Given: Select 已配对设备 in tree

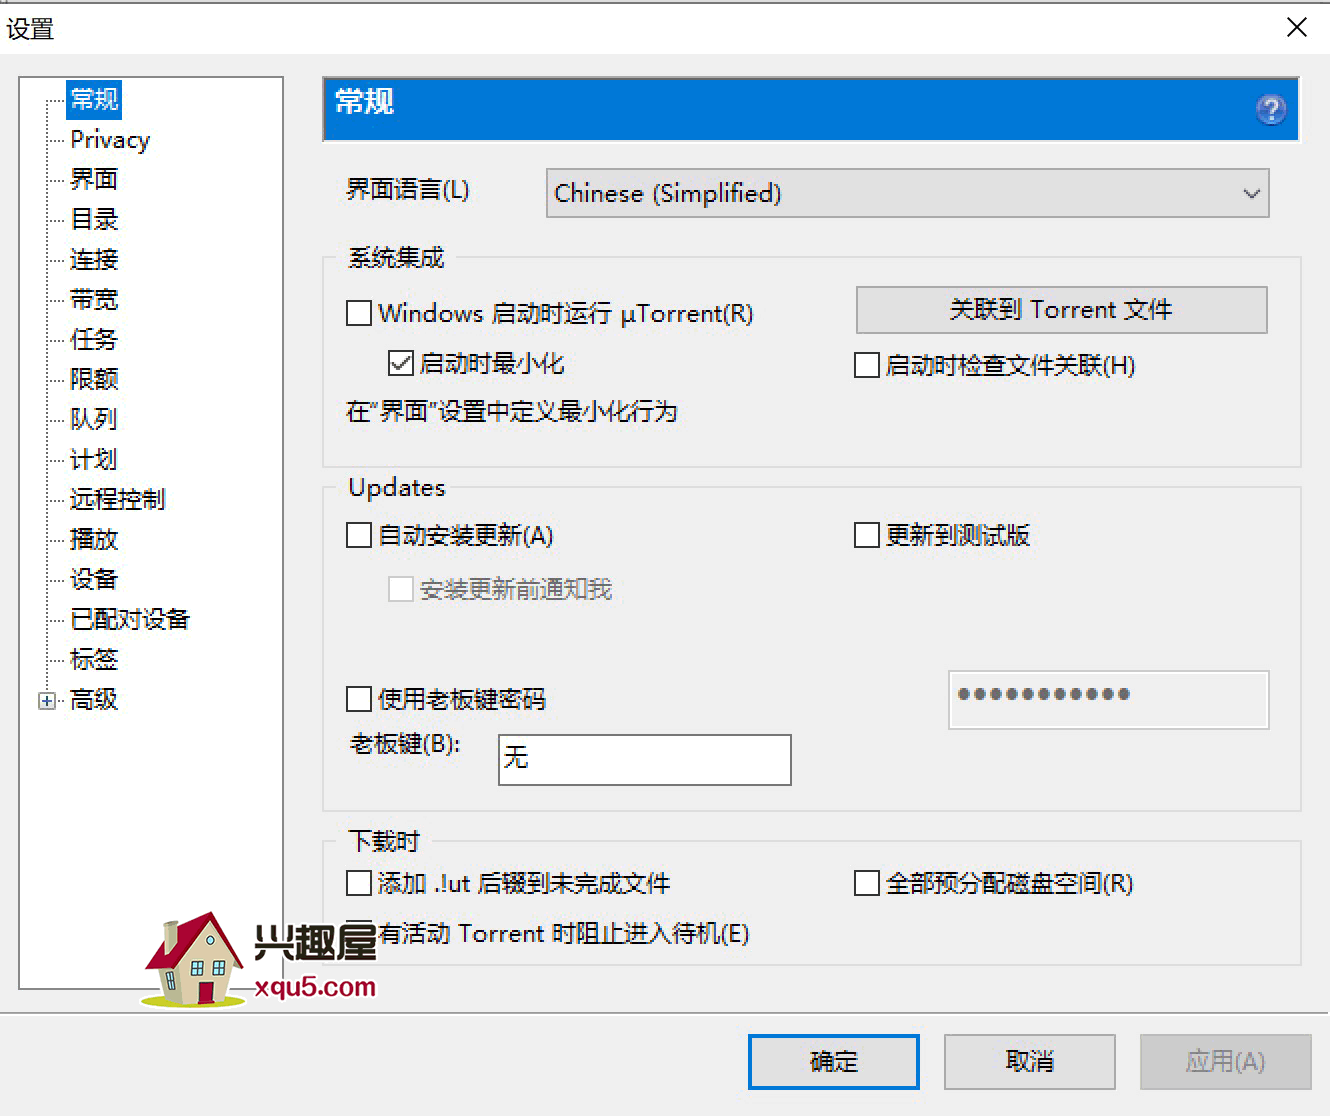Looking at the screenshot, I should (130, 619).
